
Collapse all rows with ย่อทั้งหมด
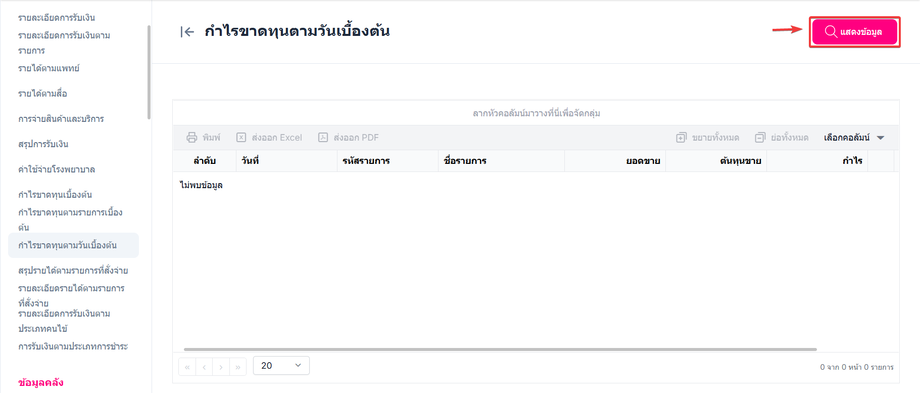coord(782,138)
